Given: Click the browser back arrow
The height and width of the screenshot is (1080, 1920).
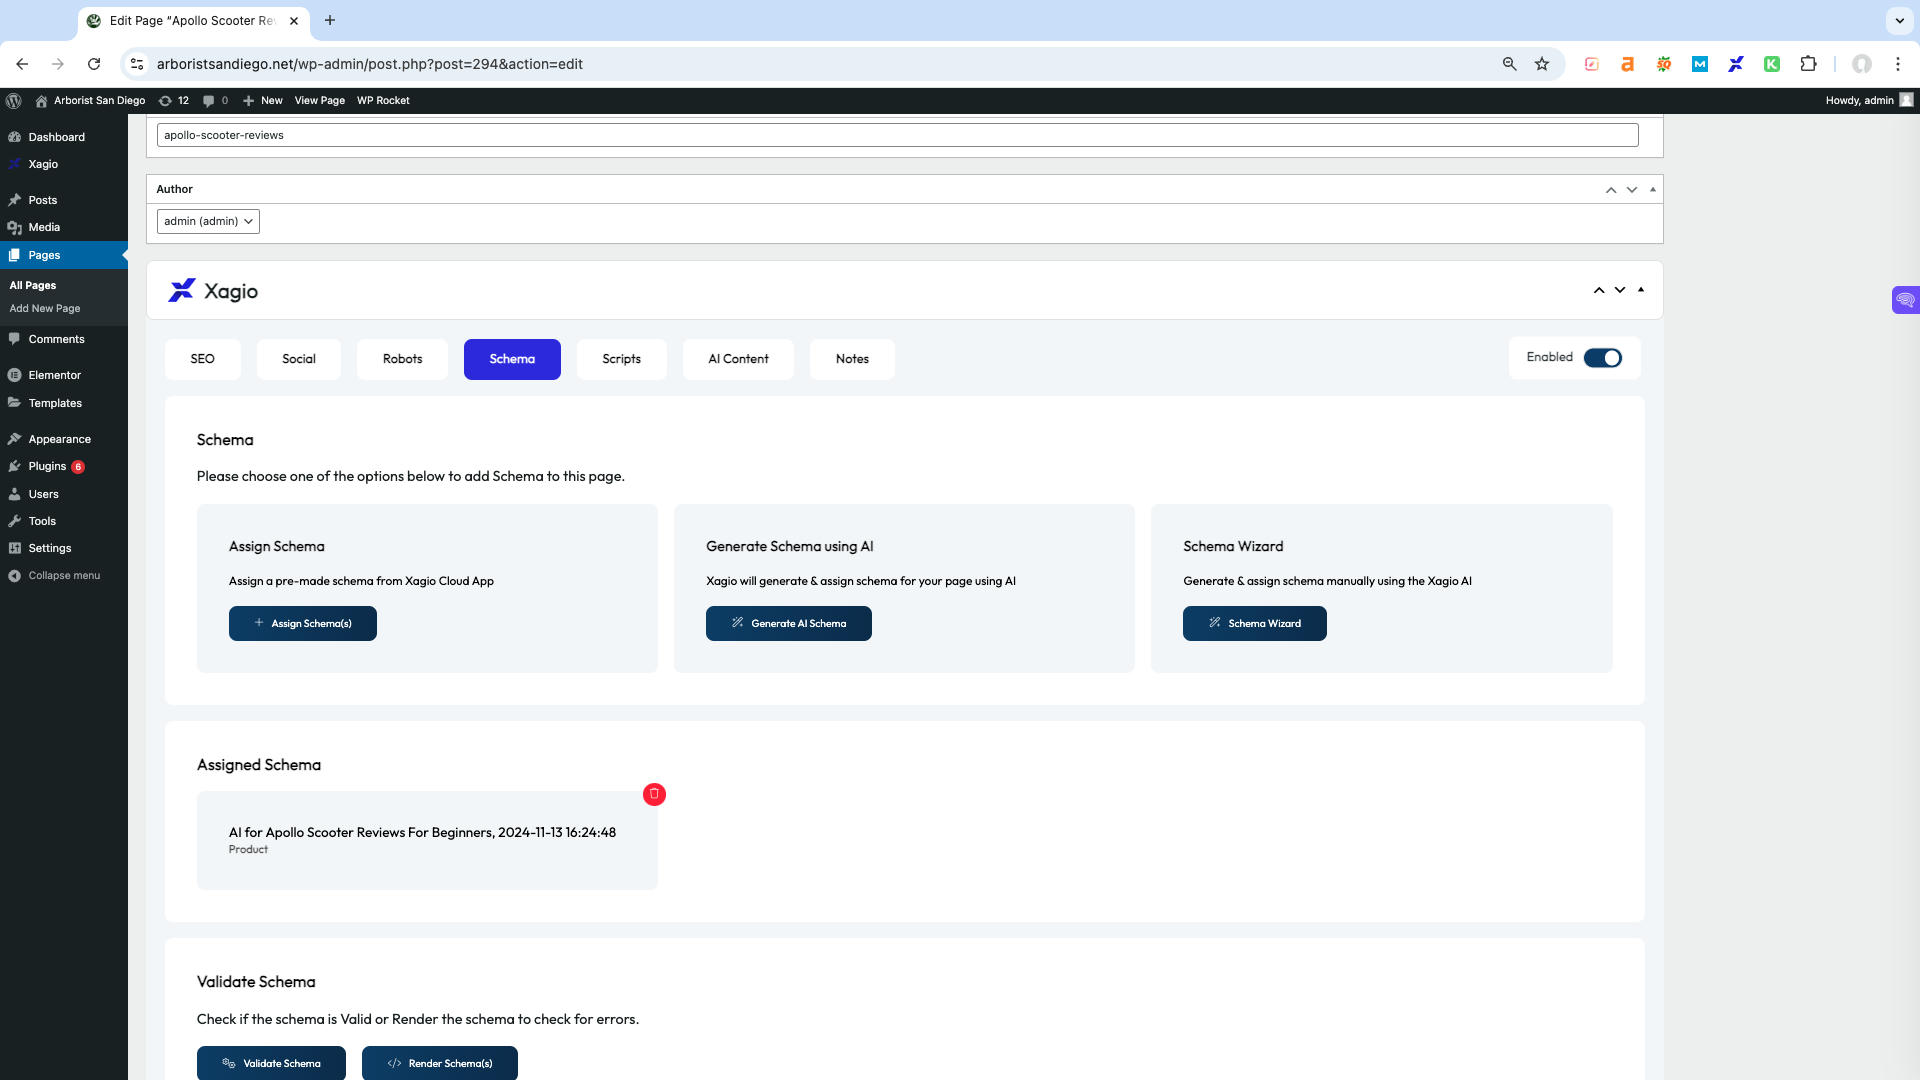Looking at the screenshot, I should tap(22, 64).
